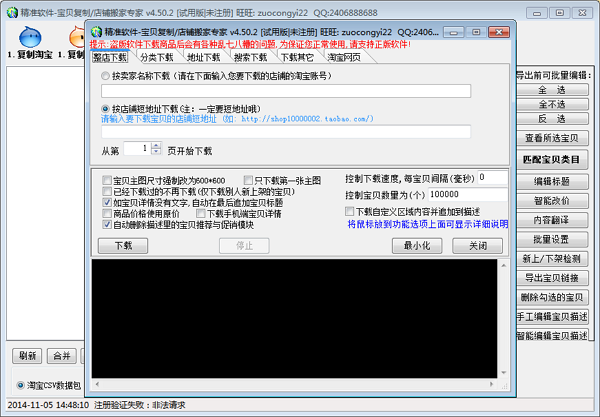Click the orange copy icon partly hidden by the dialog

[77, 37]
